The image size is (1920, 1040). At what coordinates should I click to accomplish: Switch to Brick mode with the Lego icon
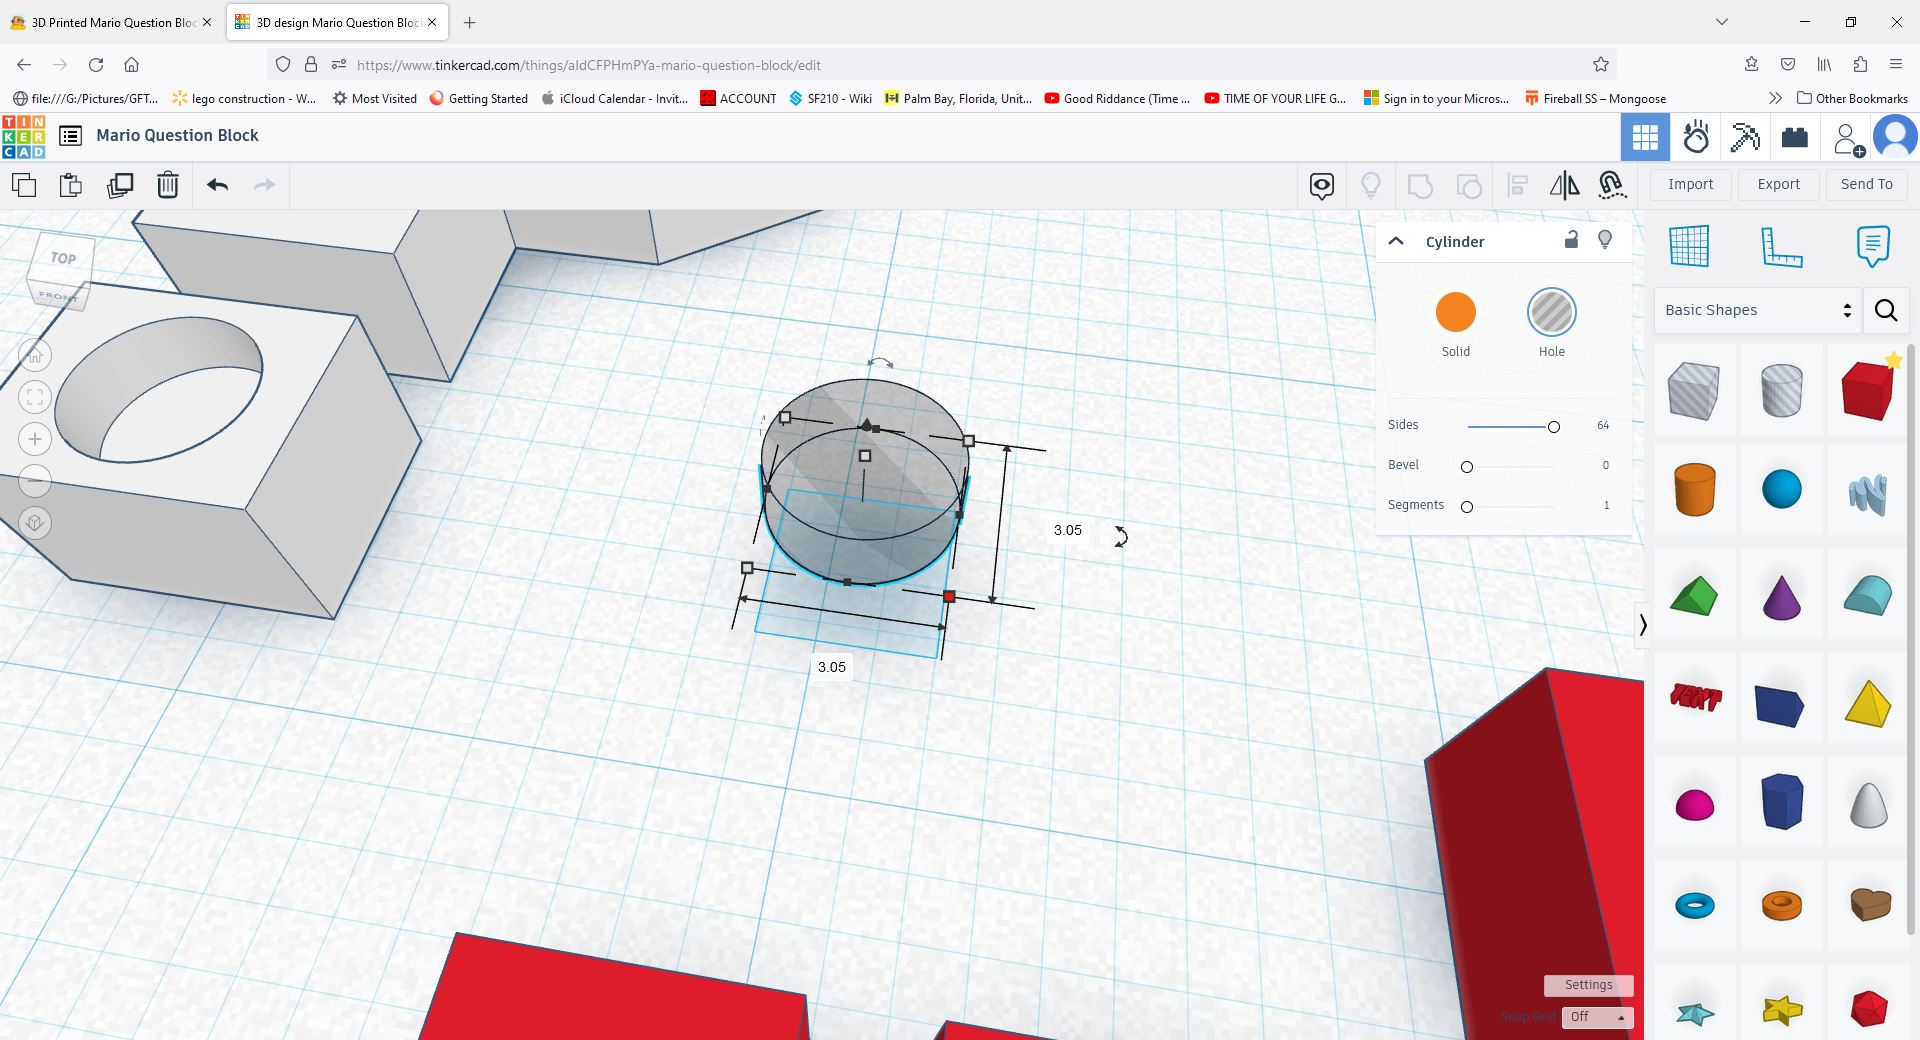1794,137
